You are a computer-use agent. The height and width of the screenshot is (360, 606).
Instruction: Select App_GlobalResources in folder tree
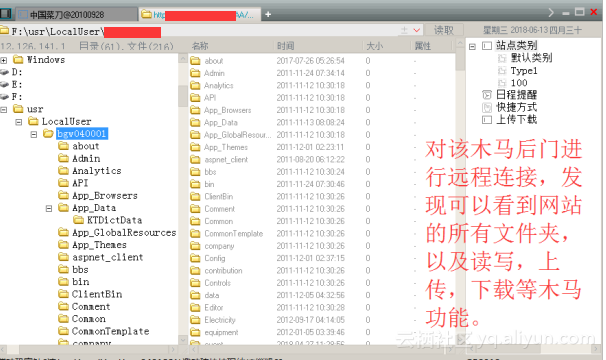tap(124, 232)
